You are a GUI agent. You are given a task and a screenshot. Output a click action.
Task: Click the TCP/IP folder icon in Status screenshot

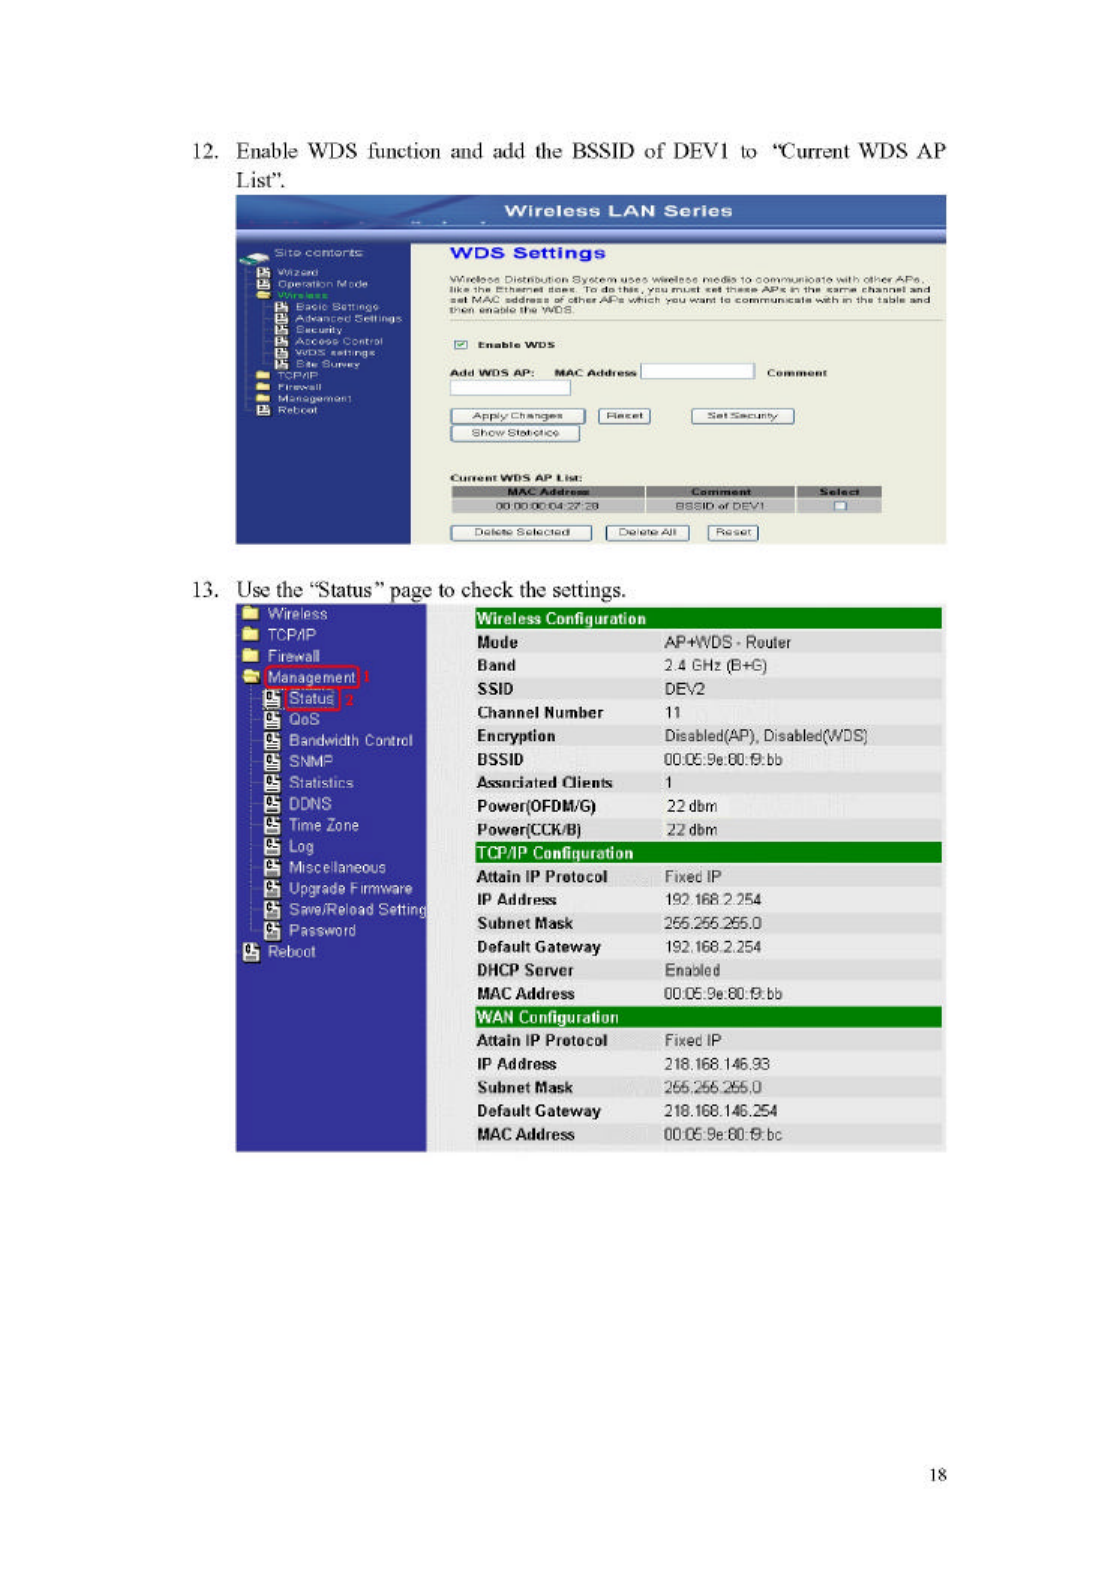[x=251, y=634]
